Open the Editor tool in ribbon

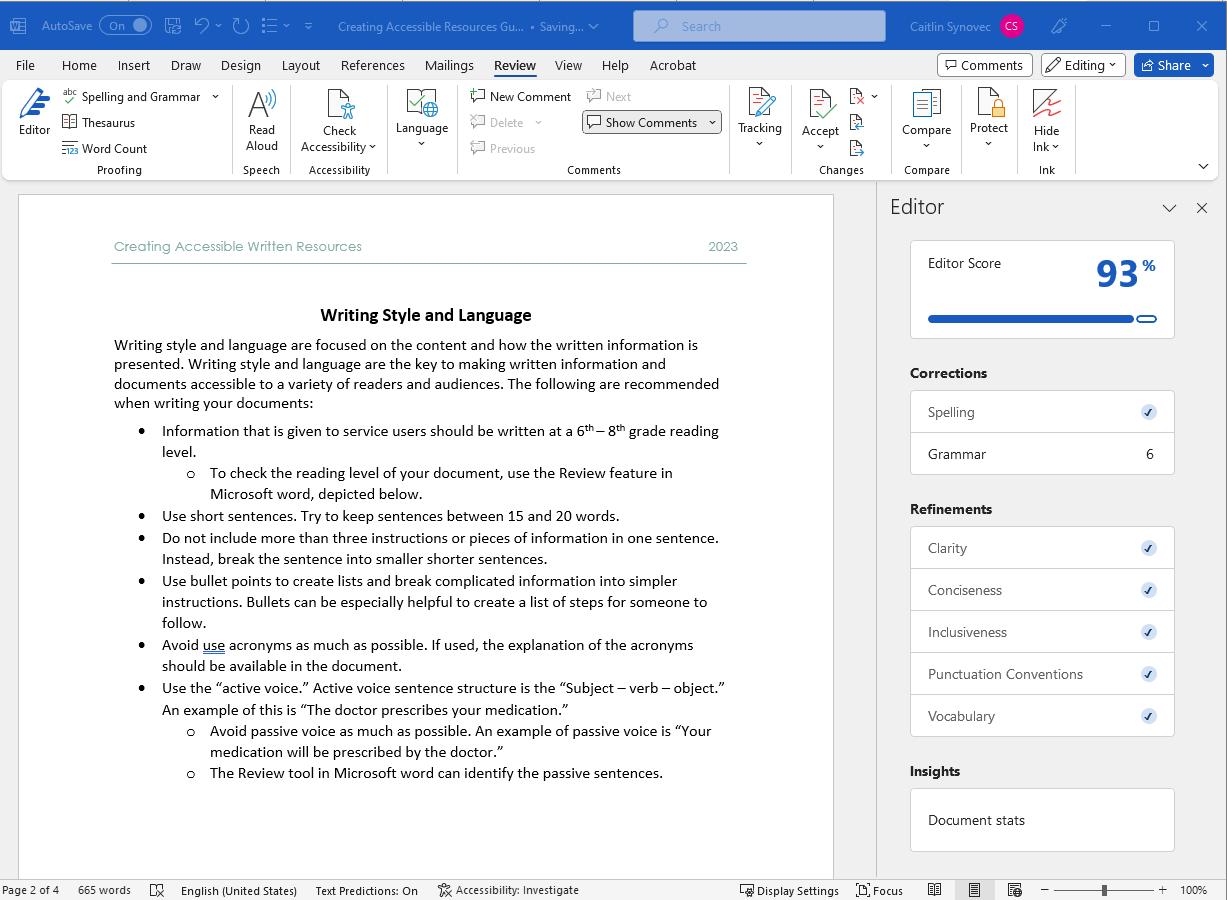pyautogui.click(x=34, y=111)
